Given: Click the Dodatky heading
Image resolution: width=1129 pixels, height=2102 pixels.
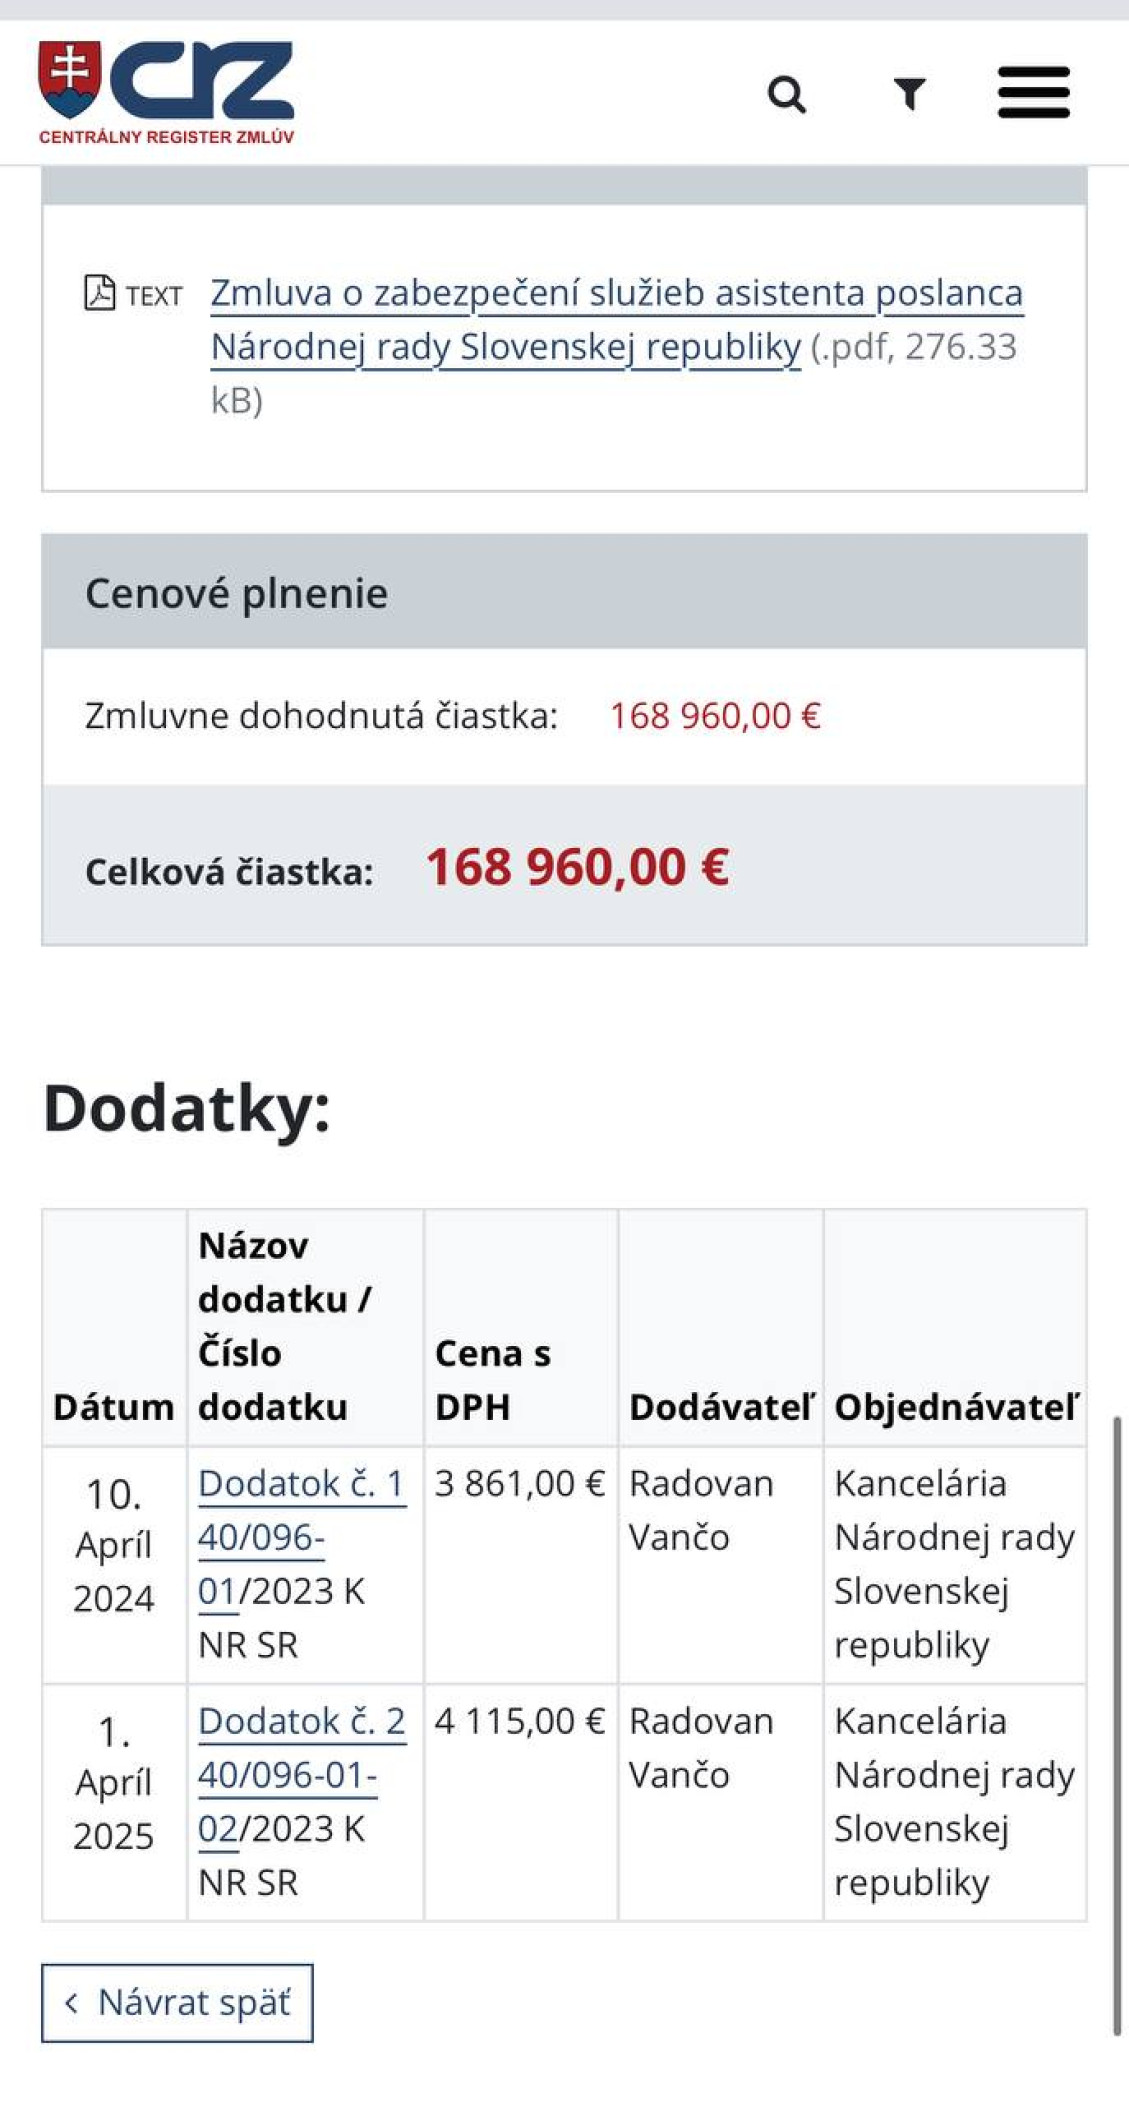Looking at the screenshot, I should pos(187,1109).
